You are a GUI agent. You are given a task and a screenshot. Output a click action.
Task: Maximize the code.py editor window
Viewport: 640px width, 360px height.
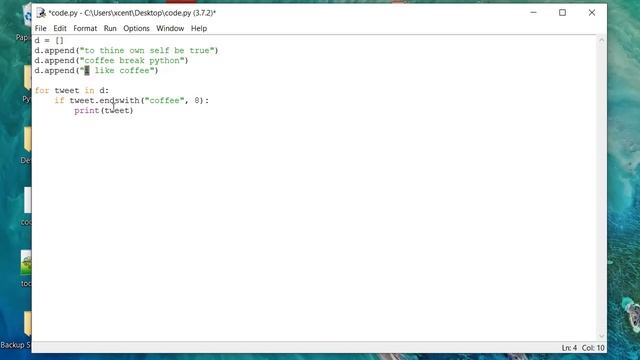pos(562,13)
